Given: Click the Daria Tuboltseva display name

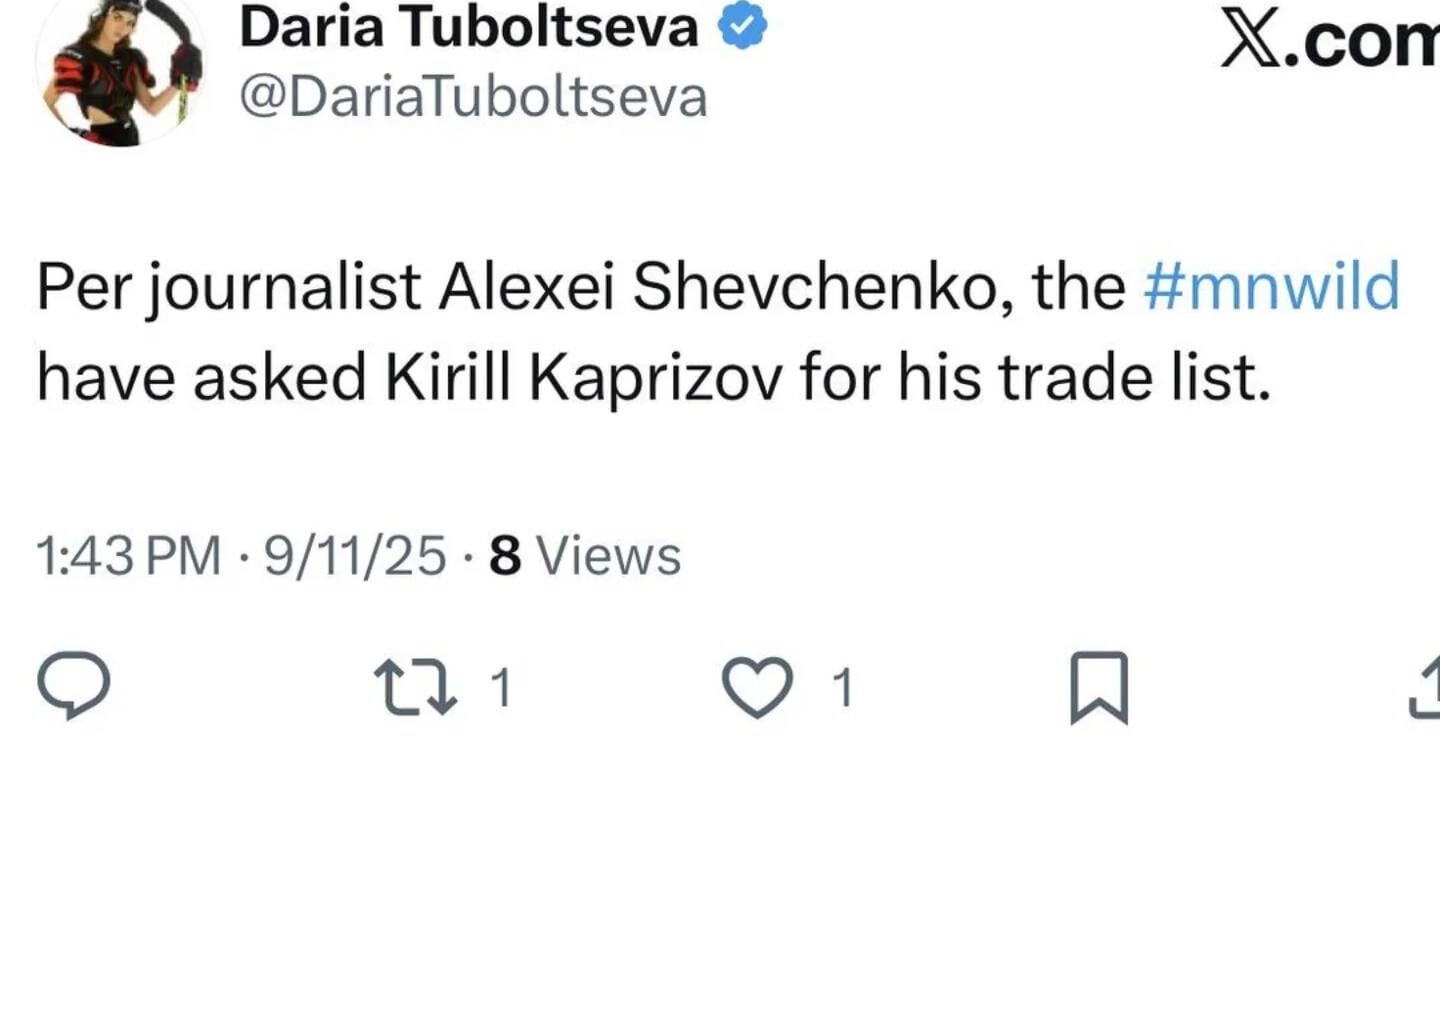Looking at the screenshot, I should tap(468, 26).
